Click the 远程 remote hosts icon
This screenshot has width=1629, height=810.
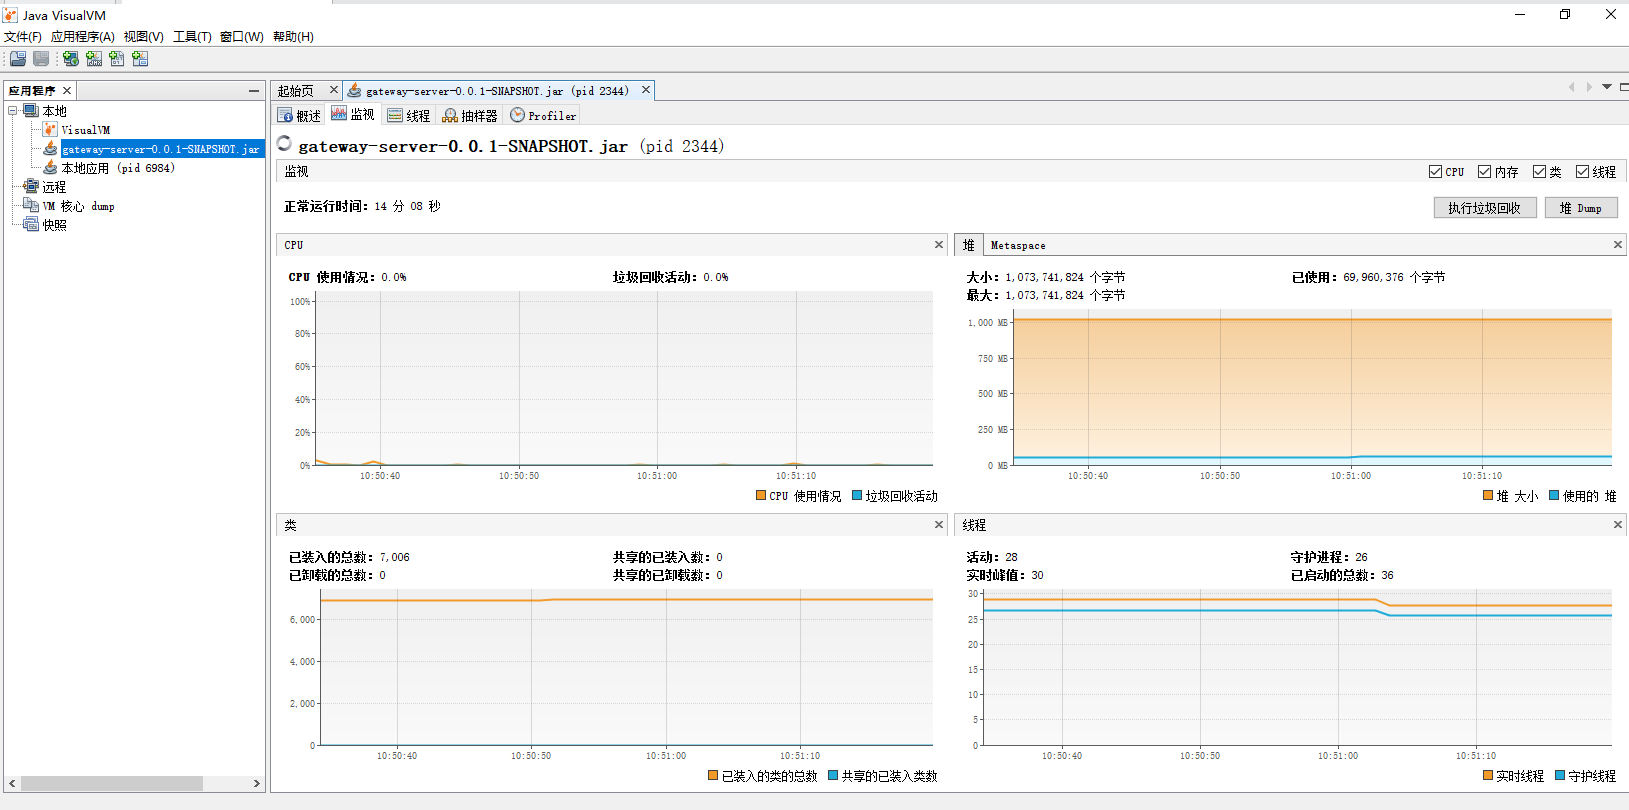31,187
